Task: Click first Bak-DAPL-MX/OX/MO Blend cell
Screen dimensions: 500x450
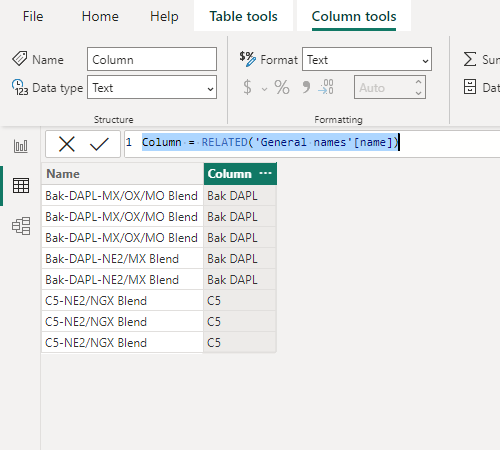Action: [122, 196]
